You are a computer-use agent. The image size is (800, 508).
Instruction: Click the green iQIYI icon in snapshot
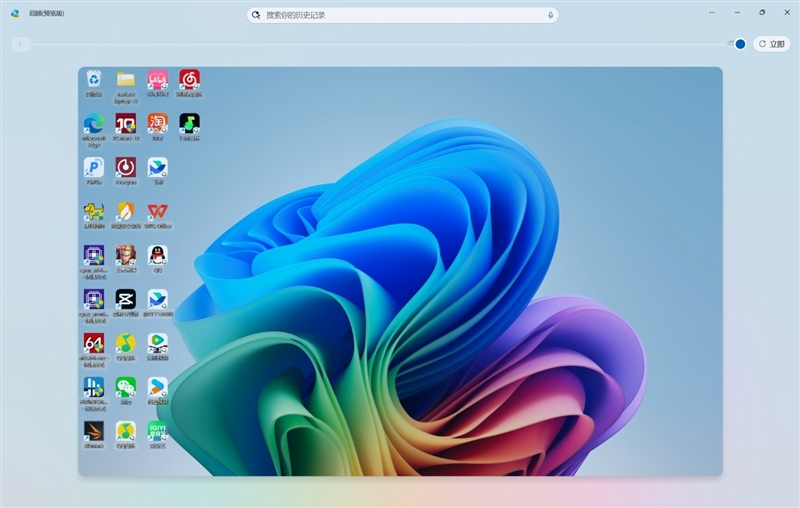tap(158, 431)
